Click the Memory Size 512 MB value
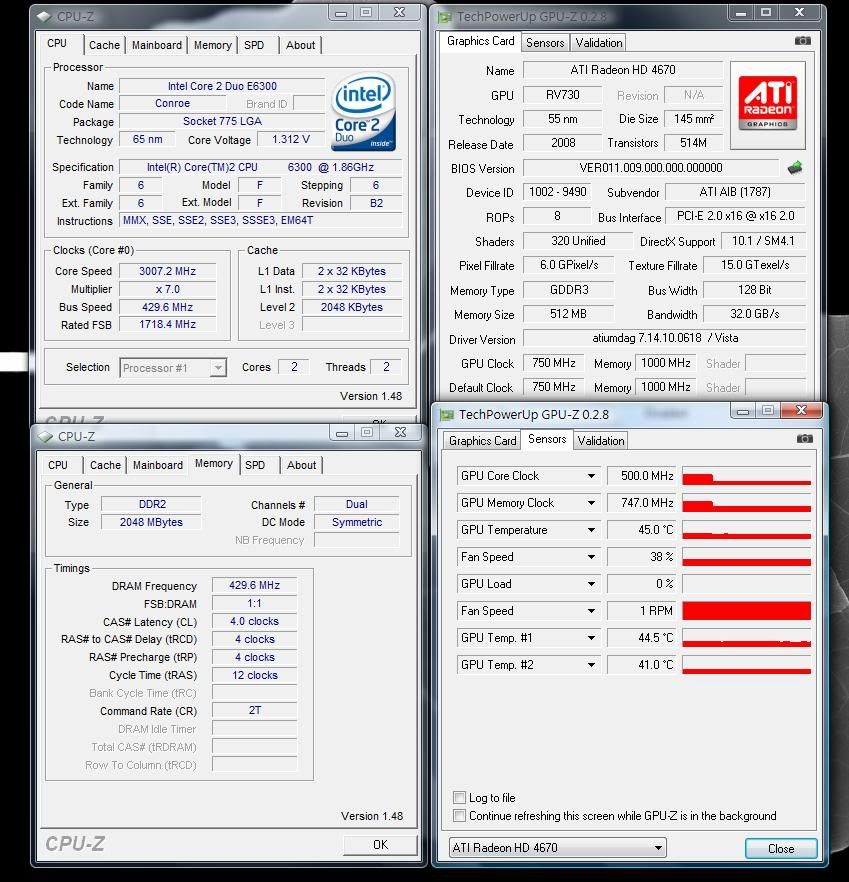Image resolution: width=849 pixels, height=882 pixels. pos(568,314)
